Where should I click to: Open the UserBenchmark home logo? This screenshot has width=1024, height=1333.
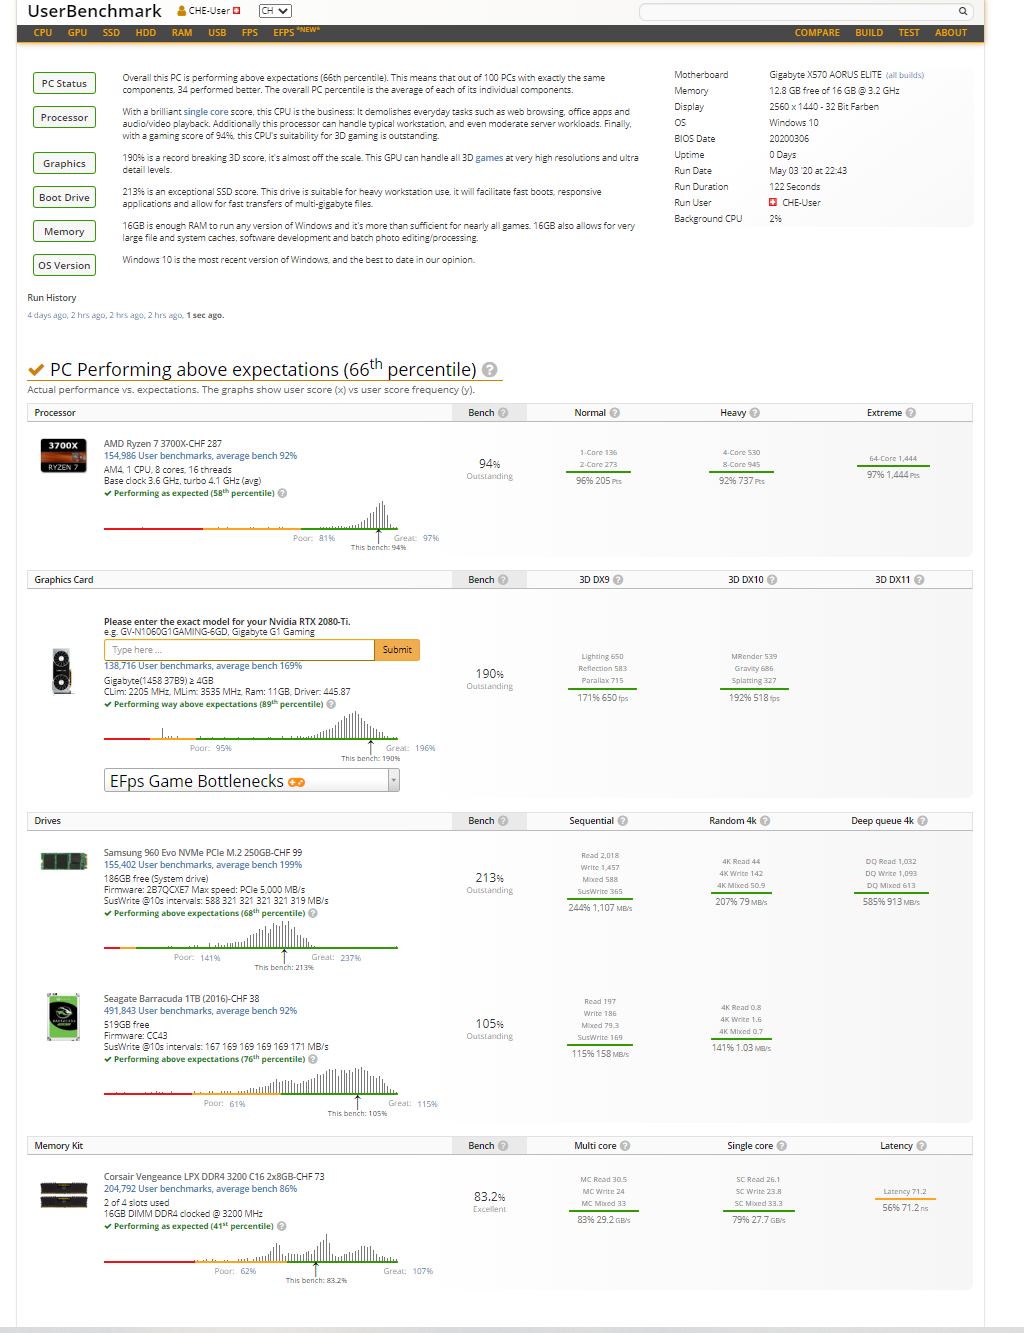[94, 11]
